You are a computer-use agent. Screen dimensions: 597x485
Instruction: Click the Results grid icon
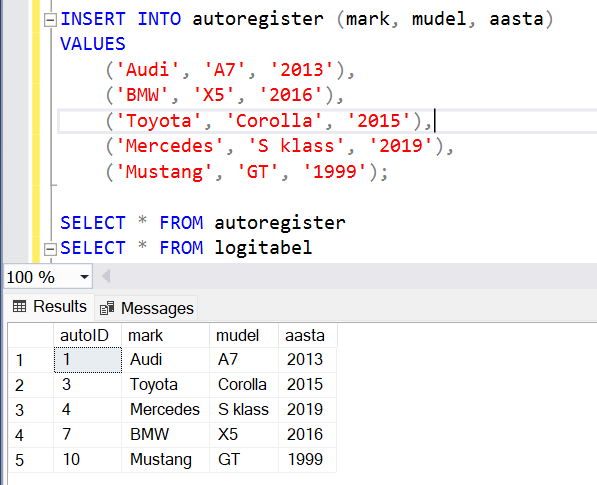[19, 306]
